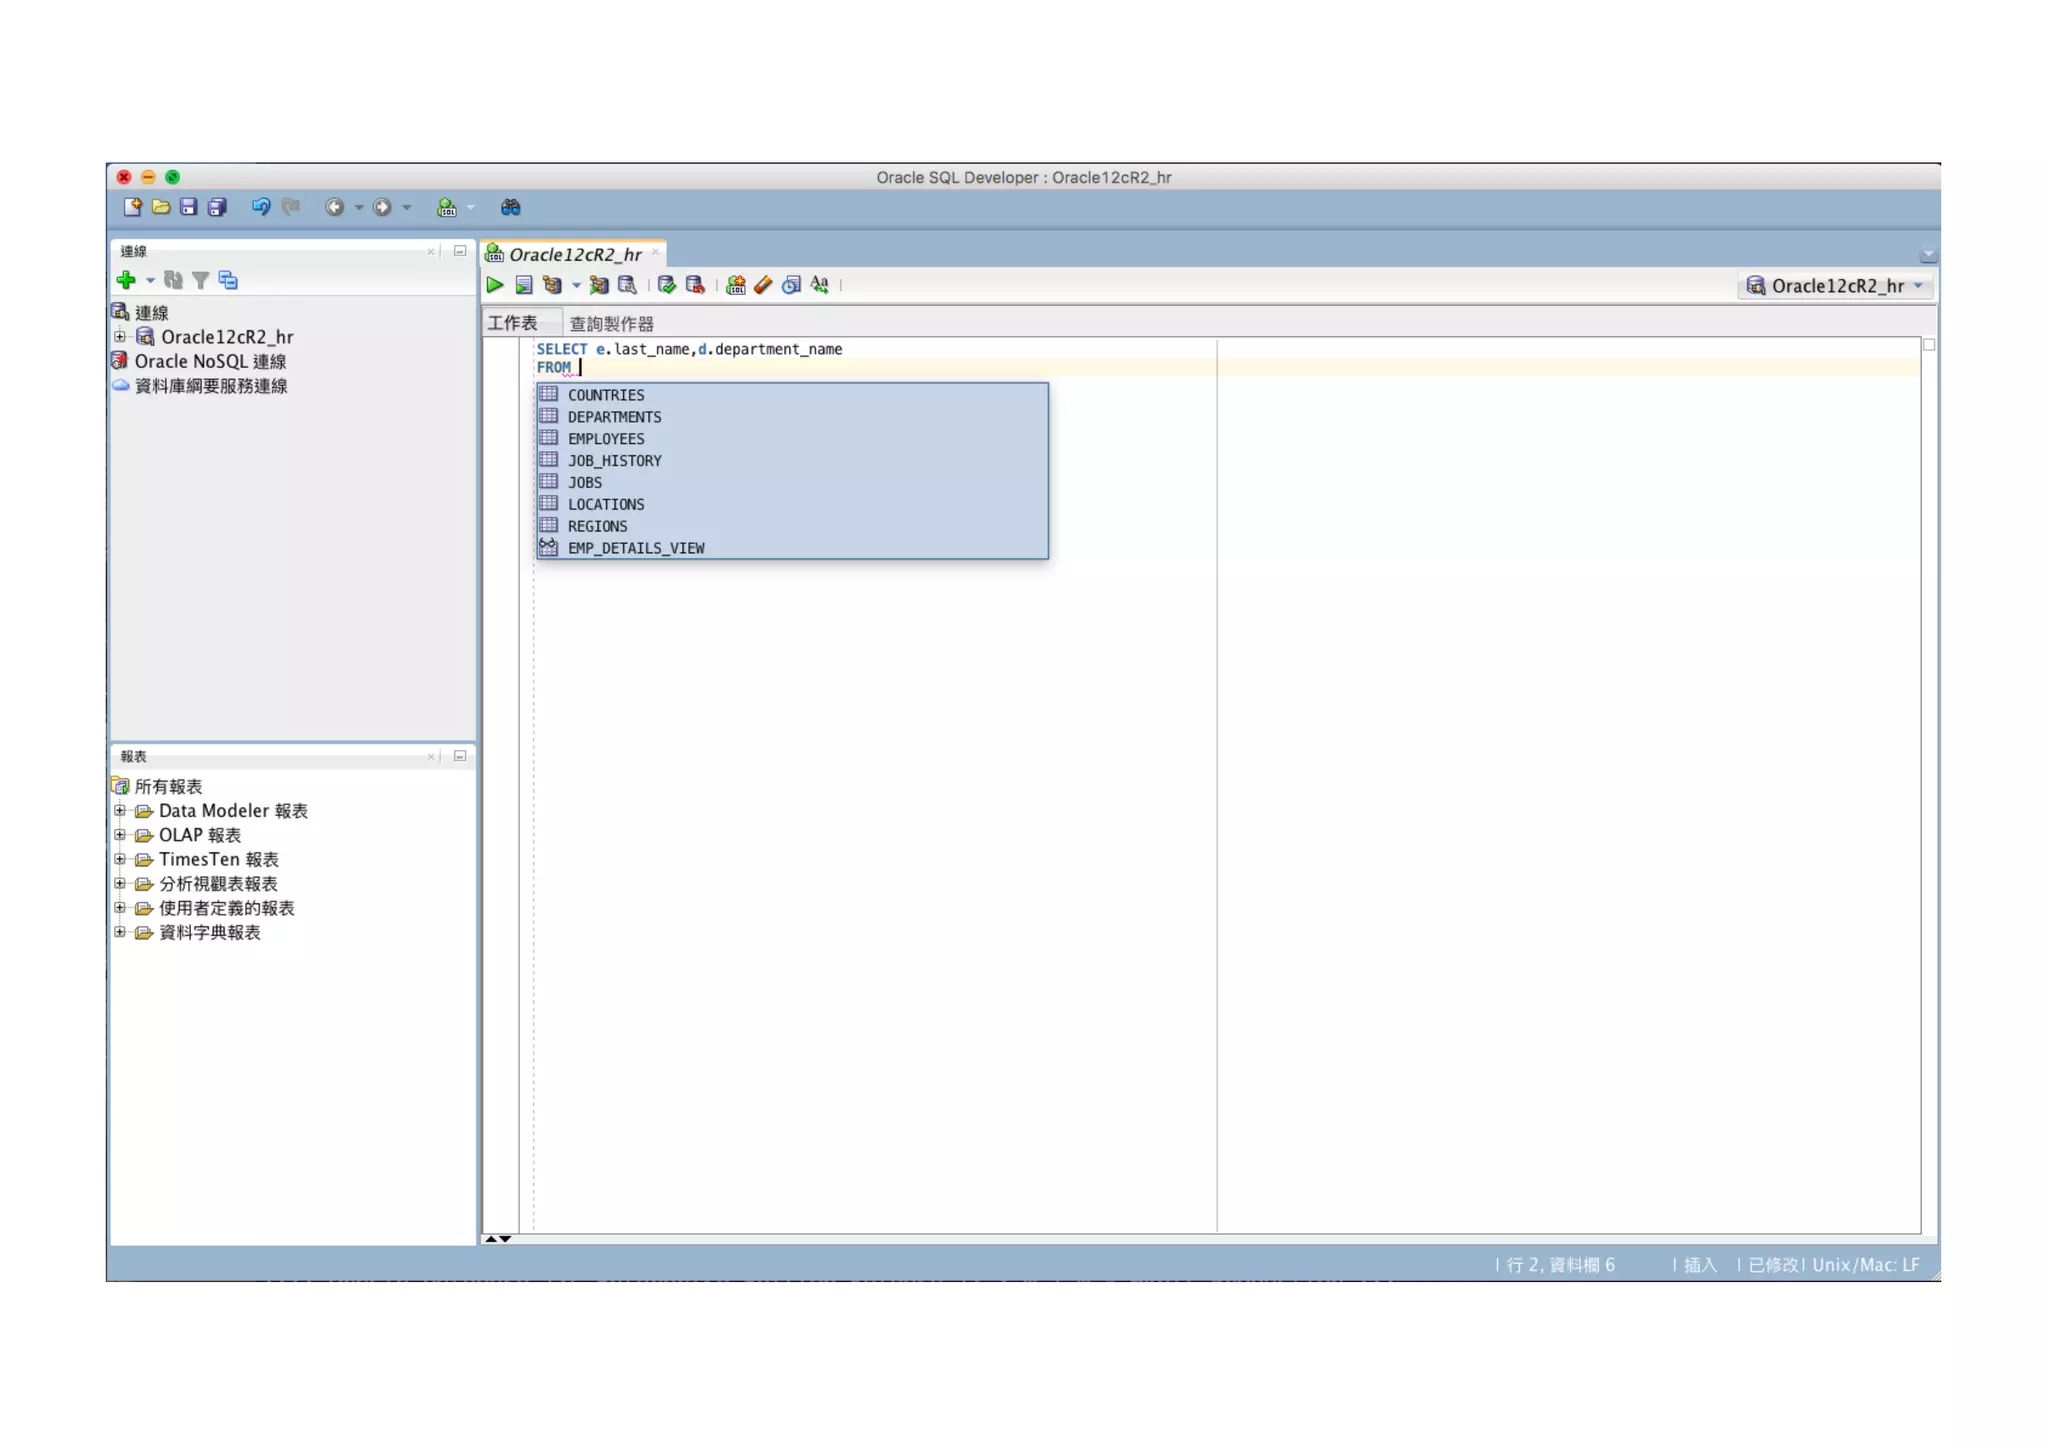The height and width of the screenshot is (1447, 2048).
Task: Close the 報表 panel
Action: [431, 756]
